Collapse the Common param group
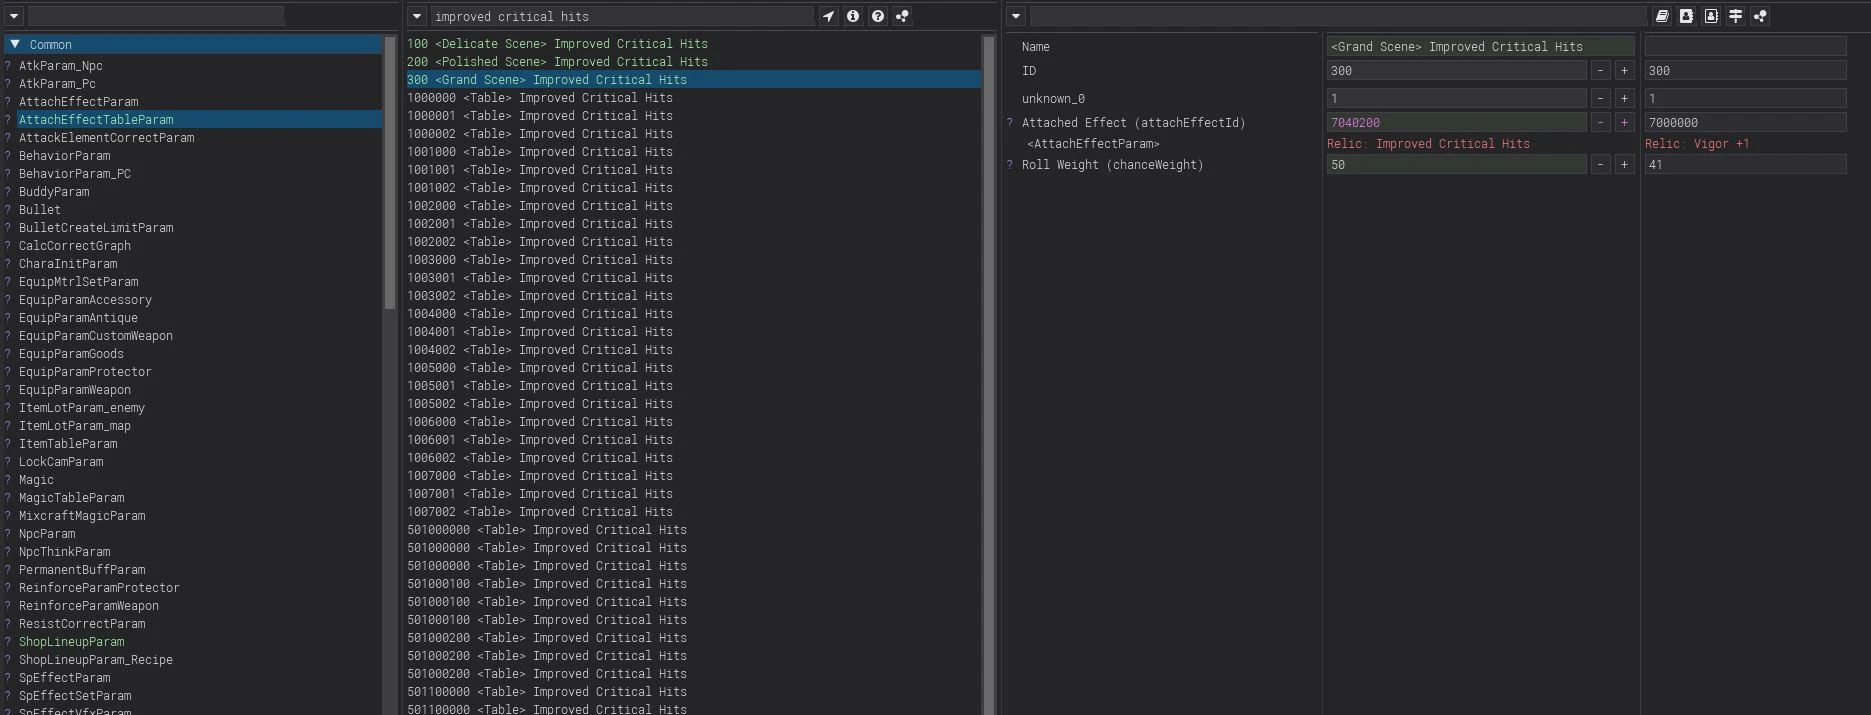This screenshot has width=1871, height=715. click(x=15, y=44)
